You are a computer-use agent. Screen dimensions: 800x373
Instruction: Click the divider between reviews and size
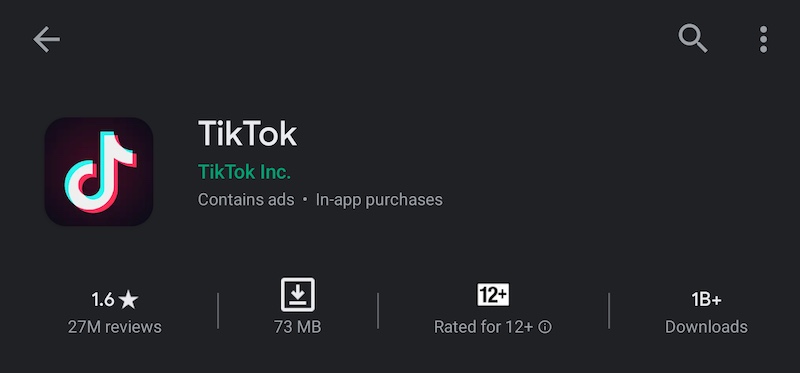[x=218, y=310]
